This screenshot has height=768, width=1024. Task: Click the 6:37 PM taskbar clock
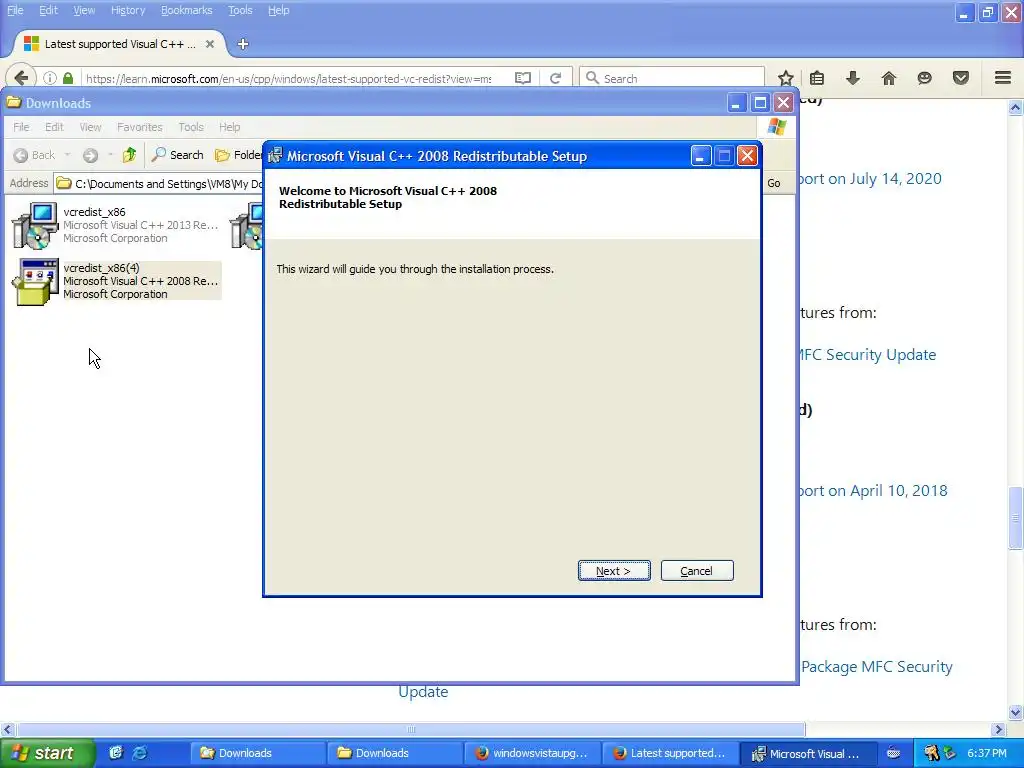[987, 753]
